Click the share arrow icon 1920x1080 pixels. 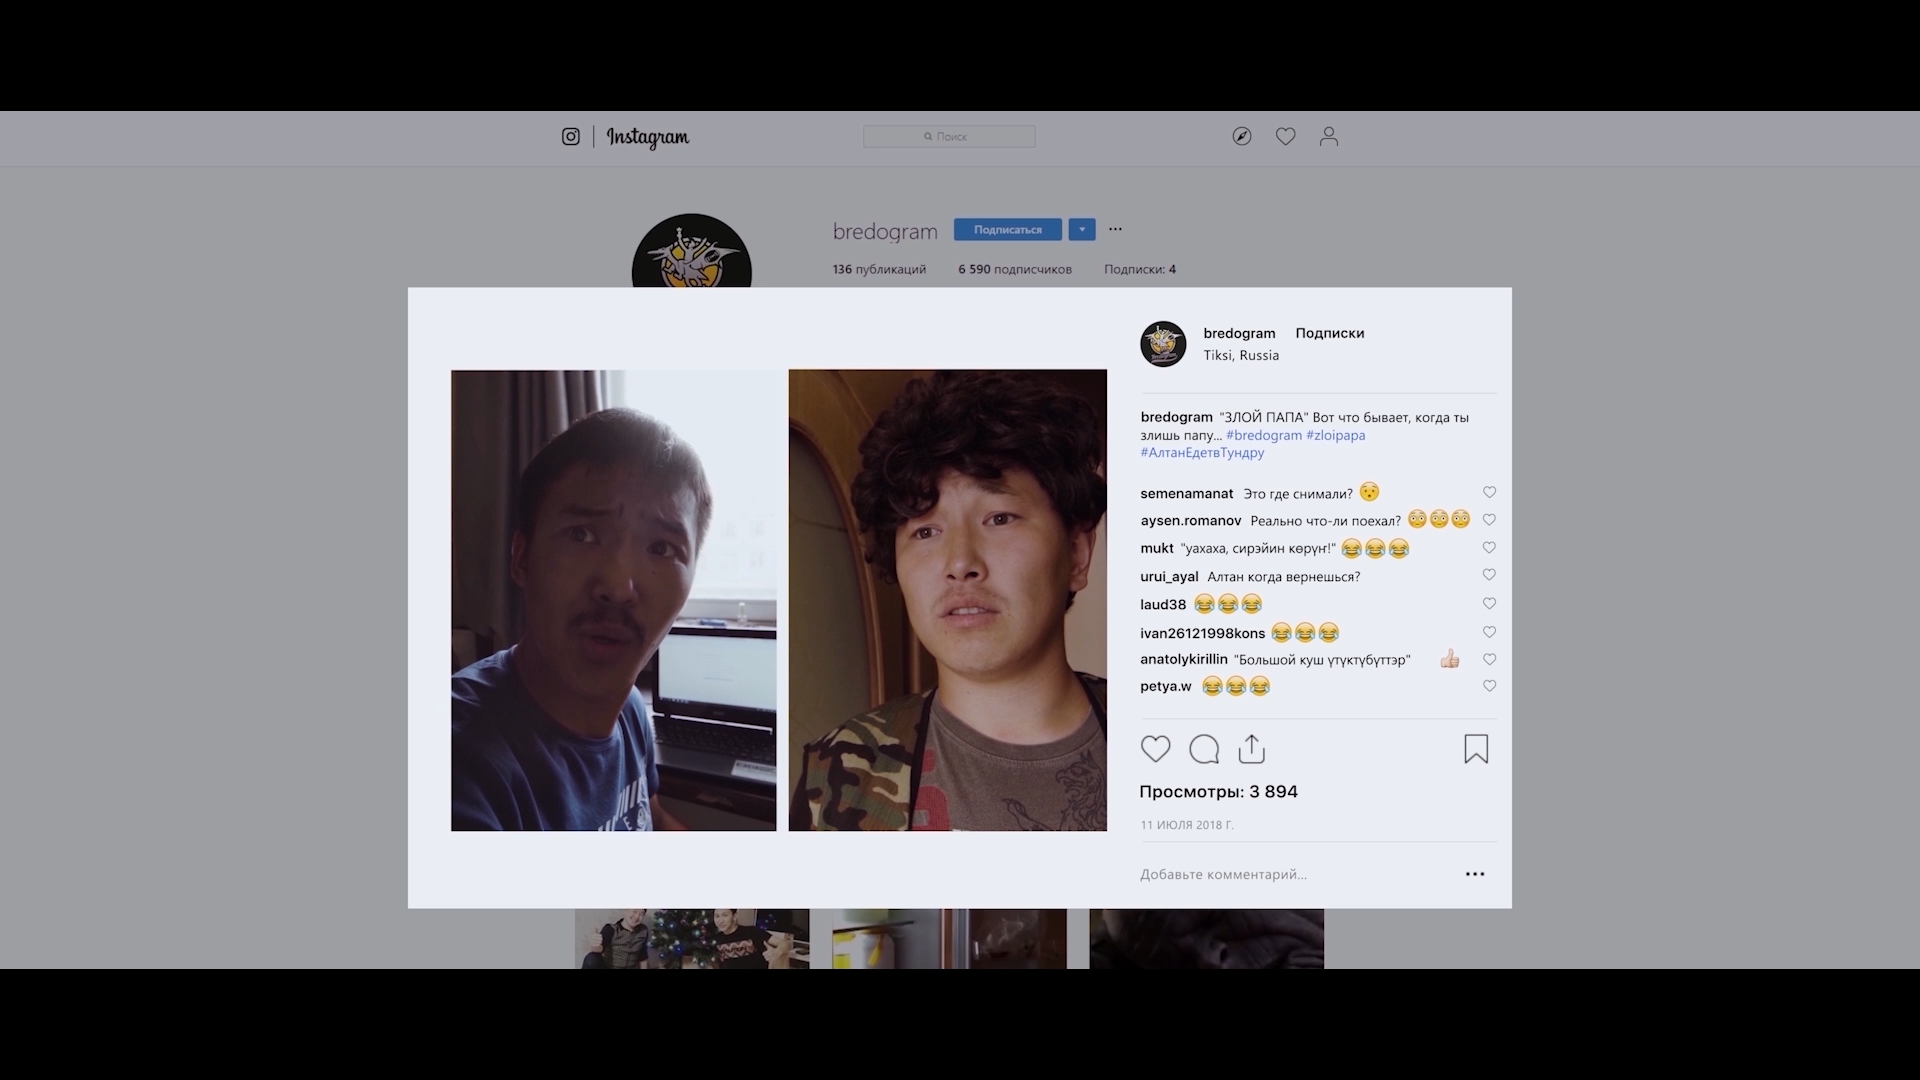click(1252, 749)
